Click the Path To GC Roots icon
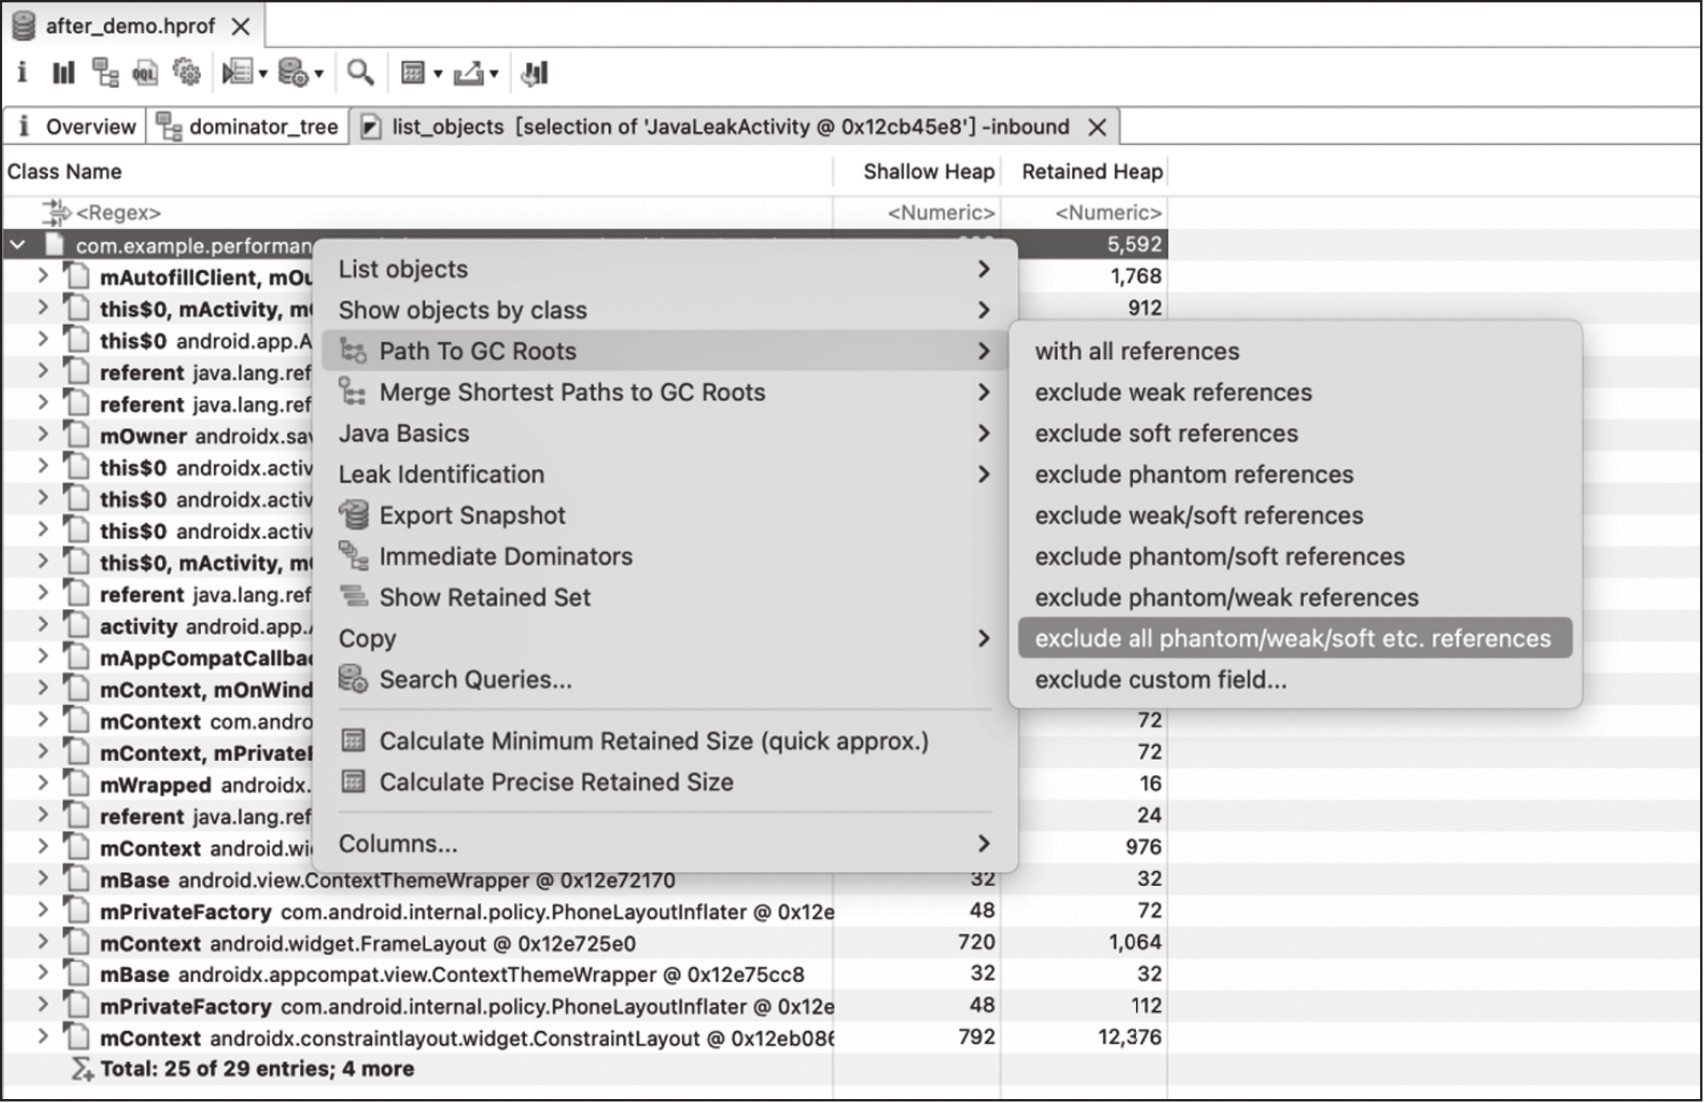The height and width of the screenshot is (1103, 1704). pyautogui.click(x=353, y=351)
